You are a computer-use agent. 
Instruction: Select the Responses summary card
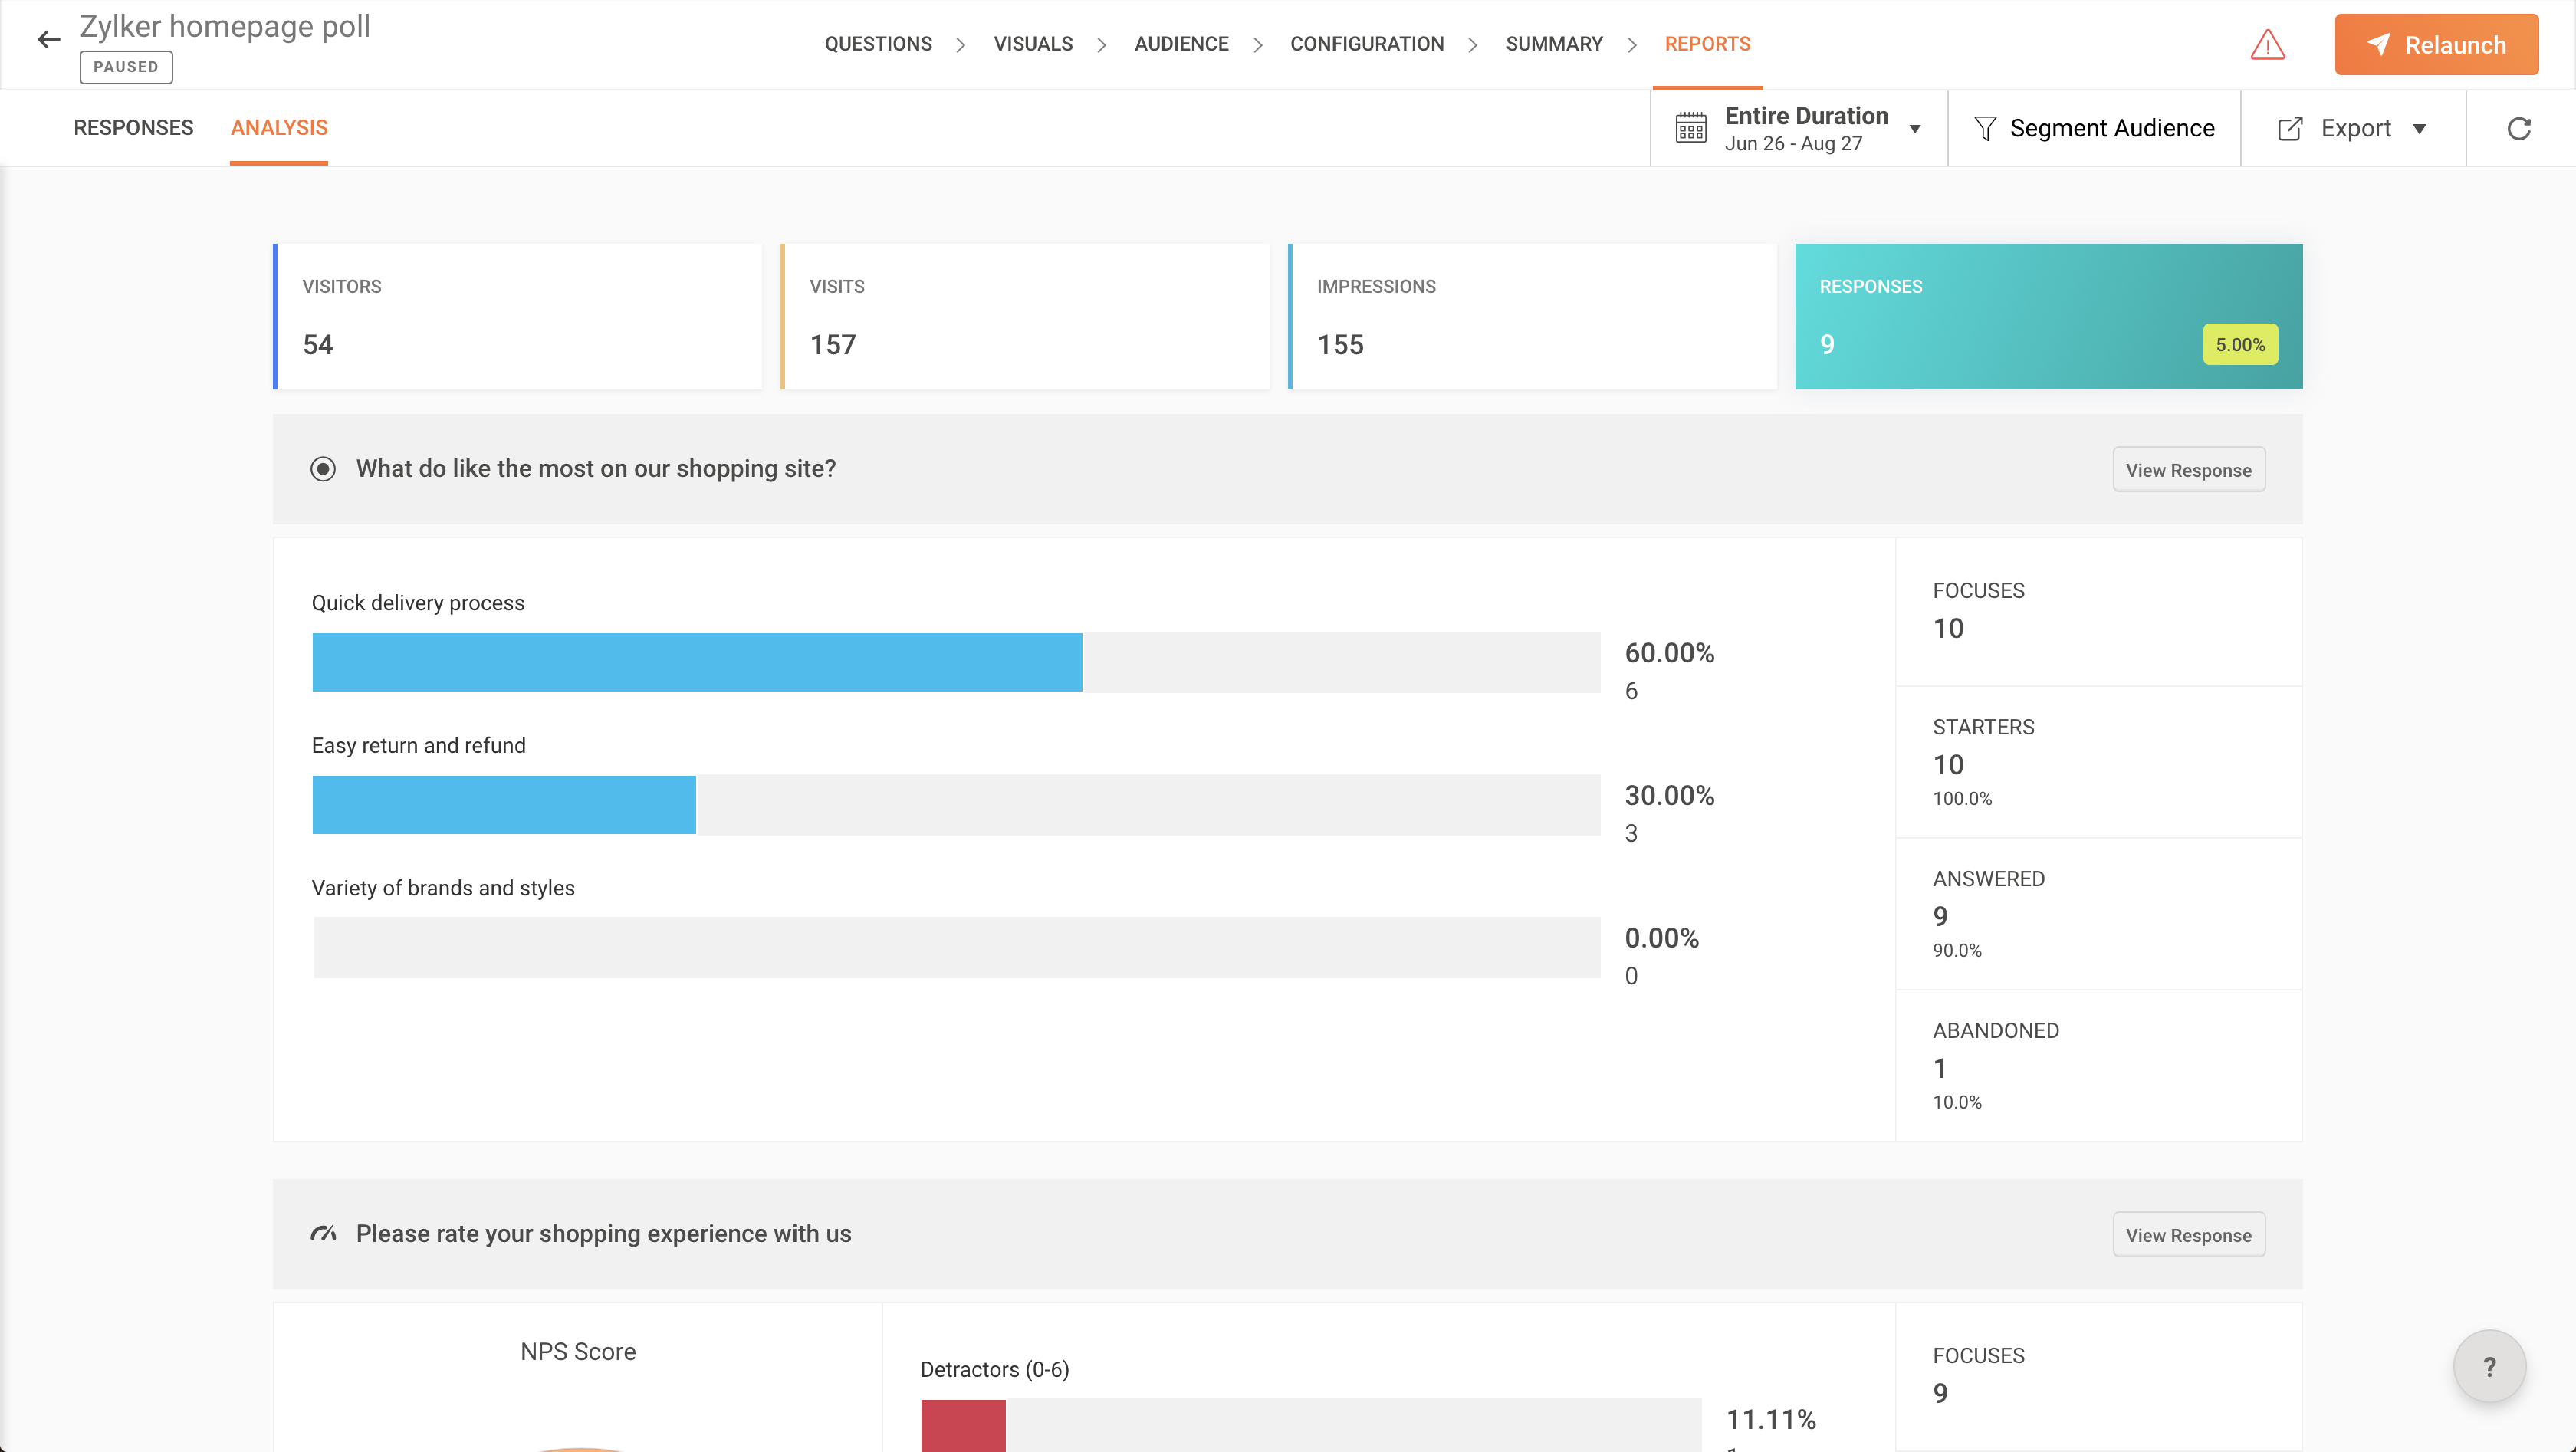[x=2047, y=316]
